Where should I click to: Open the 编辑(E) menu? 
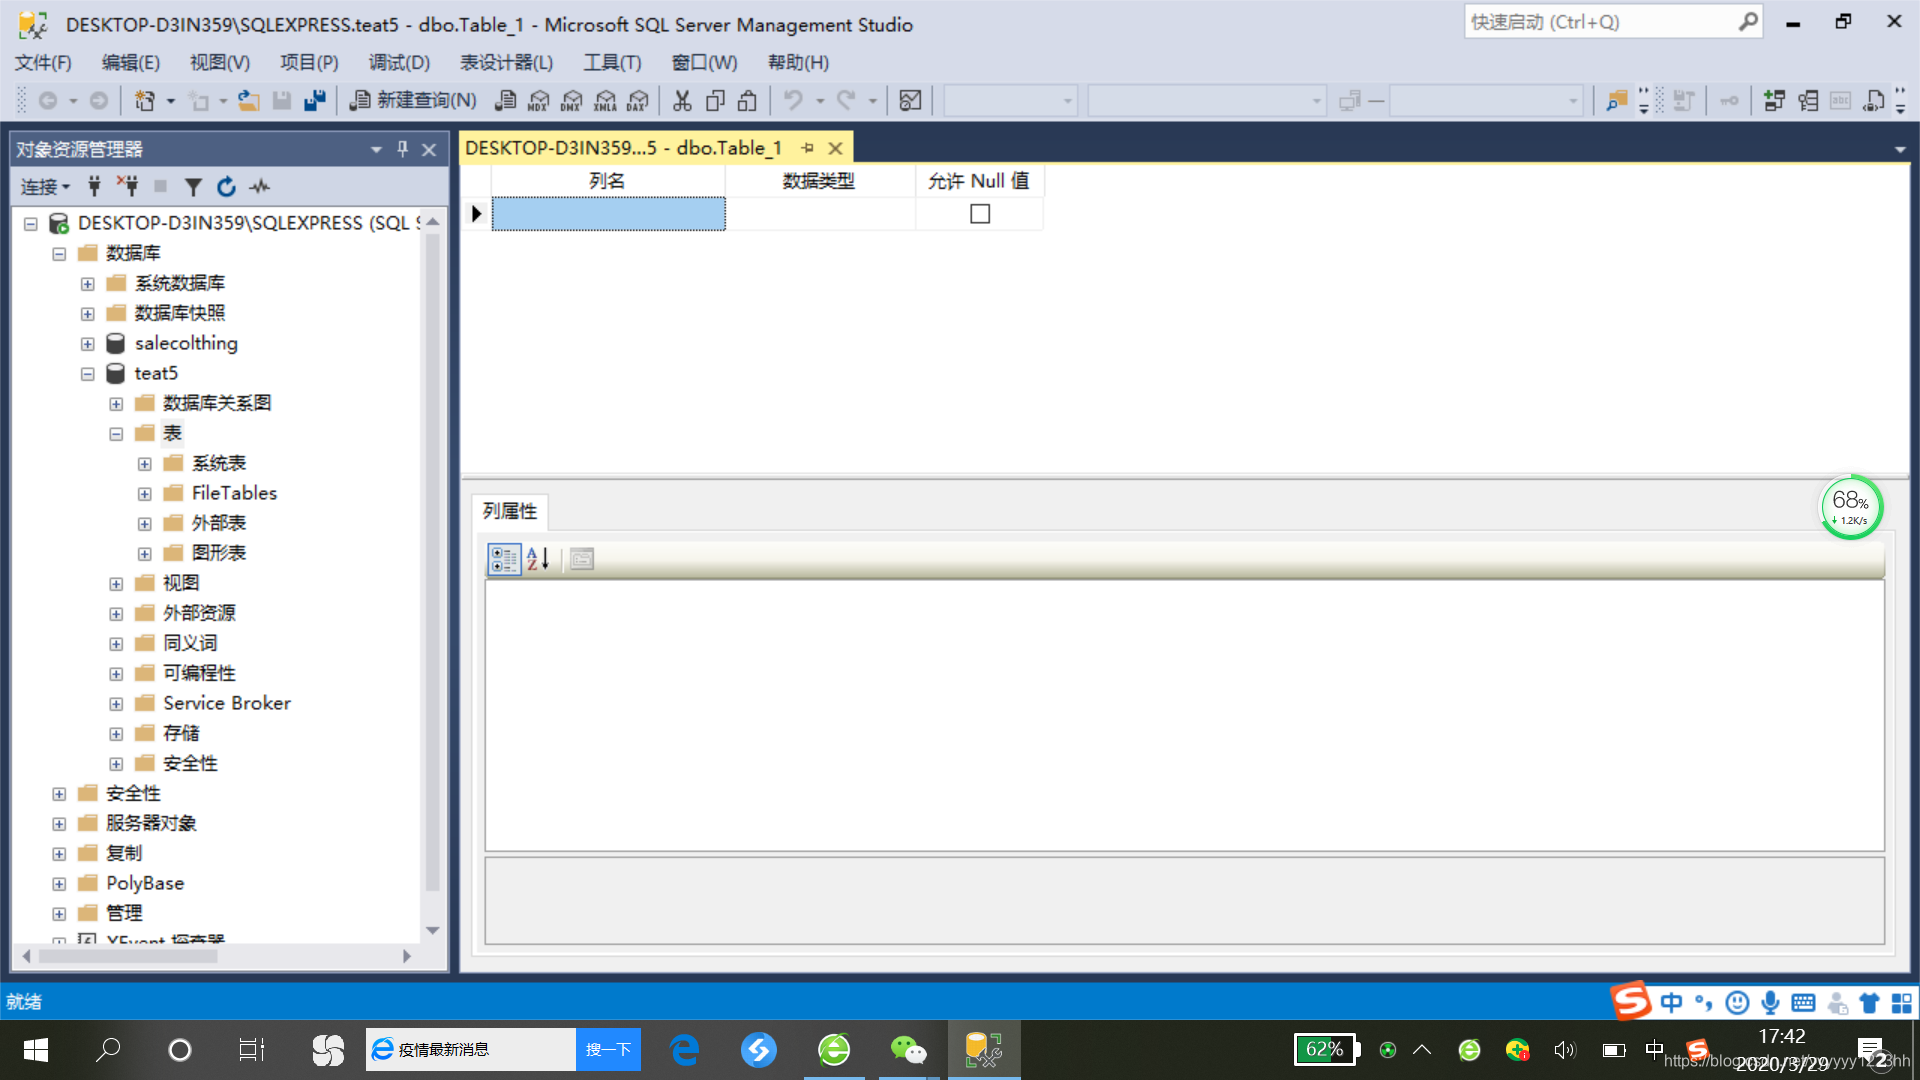point(130,62)
